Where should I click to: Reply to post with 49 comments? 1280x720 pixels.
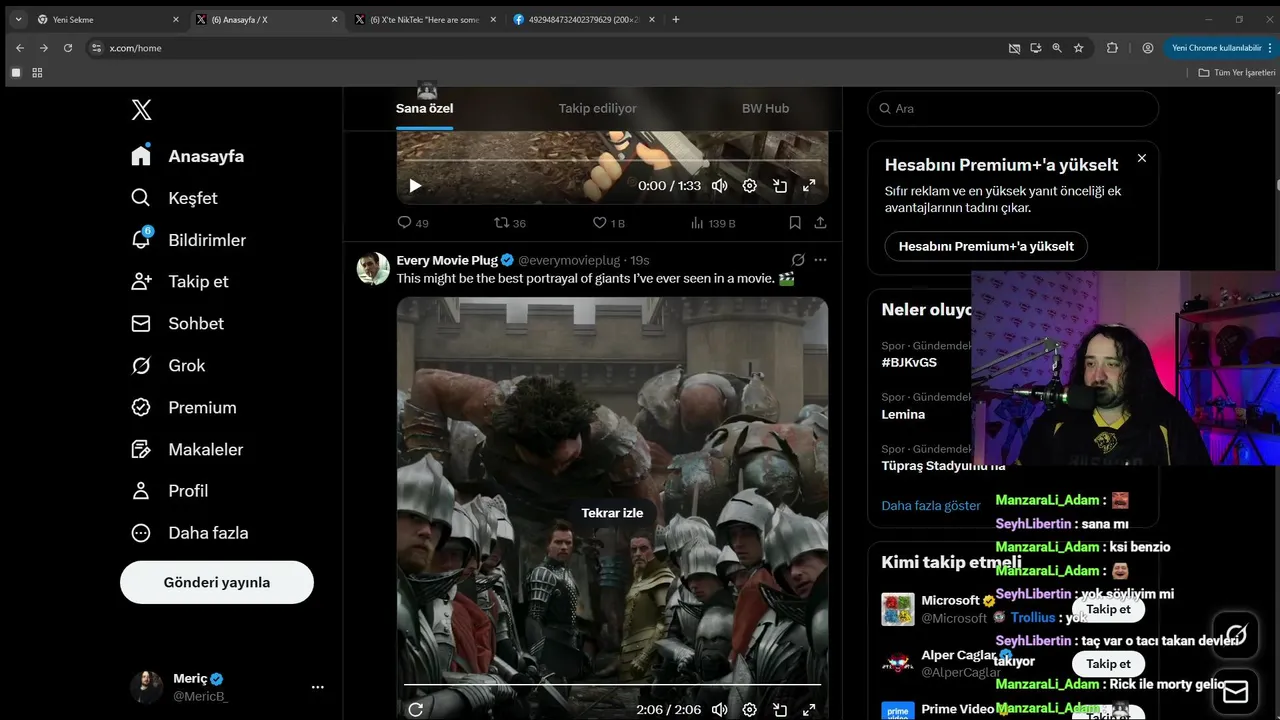(413, 223)
